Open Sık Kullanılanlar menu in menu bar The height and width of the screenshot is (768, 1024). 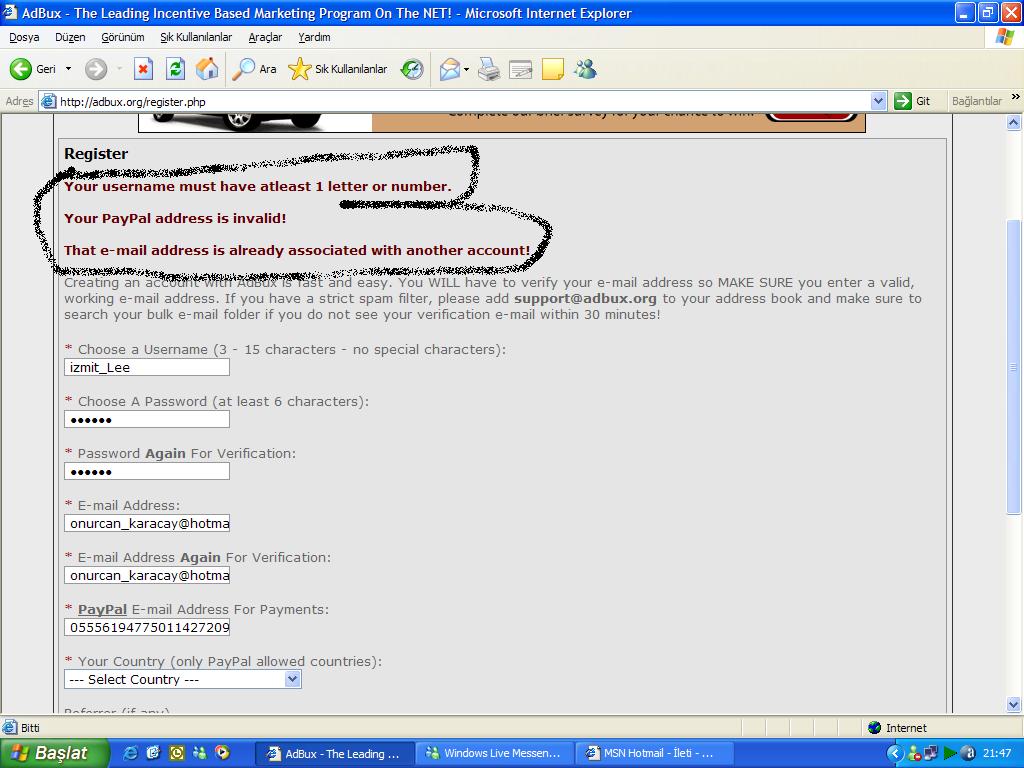point(196,37)
